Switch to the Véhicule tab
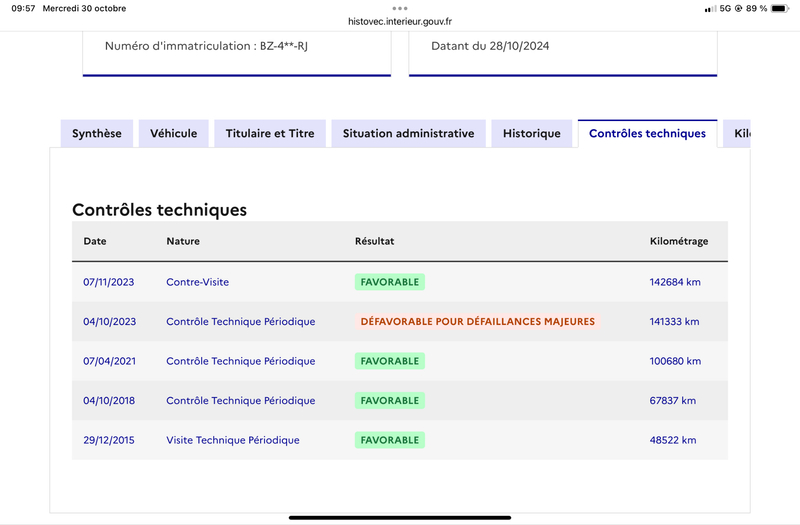Viewport: 800px width, 525px height. point(173,134)
